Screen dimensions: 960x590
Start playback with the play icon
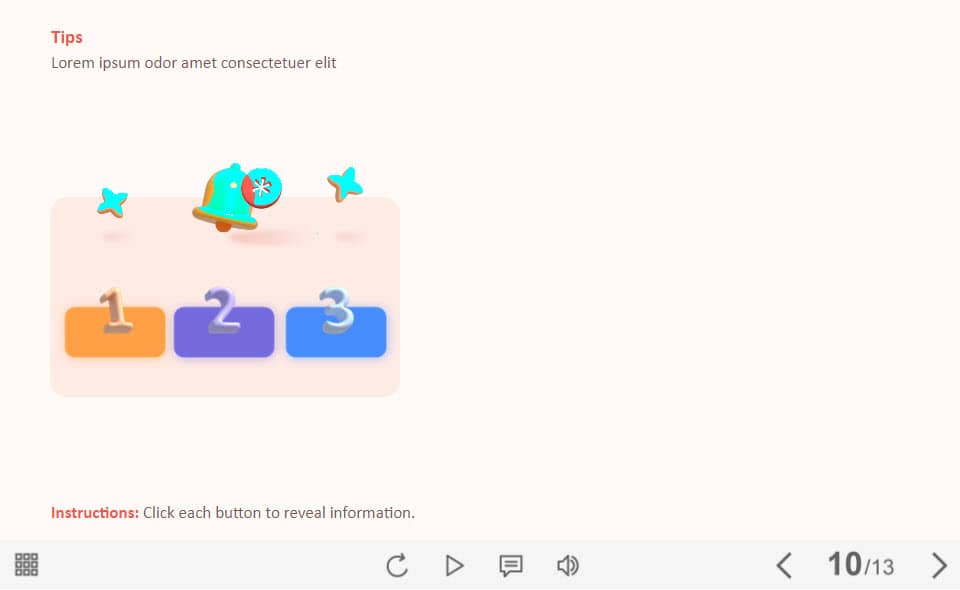coord(454,565)
